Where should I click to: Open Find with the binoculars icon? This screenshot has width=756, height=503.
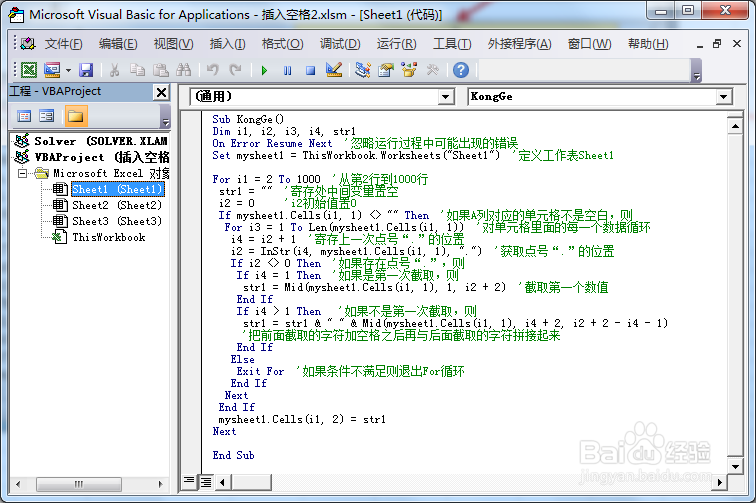(184, 70)
